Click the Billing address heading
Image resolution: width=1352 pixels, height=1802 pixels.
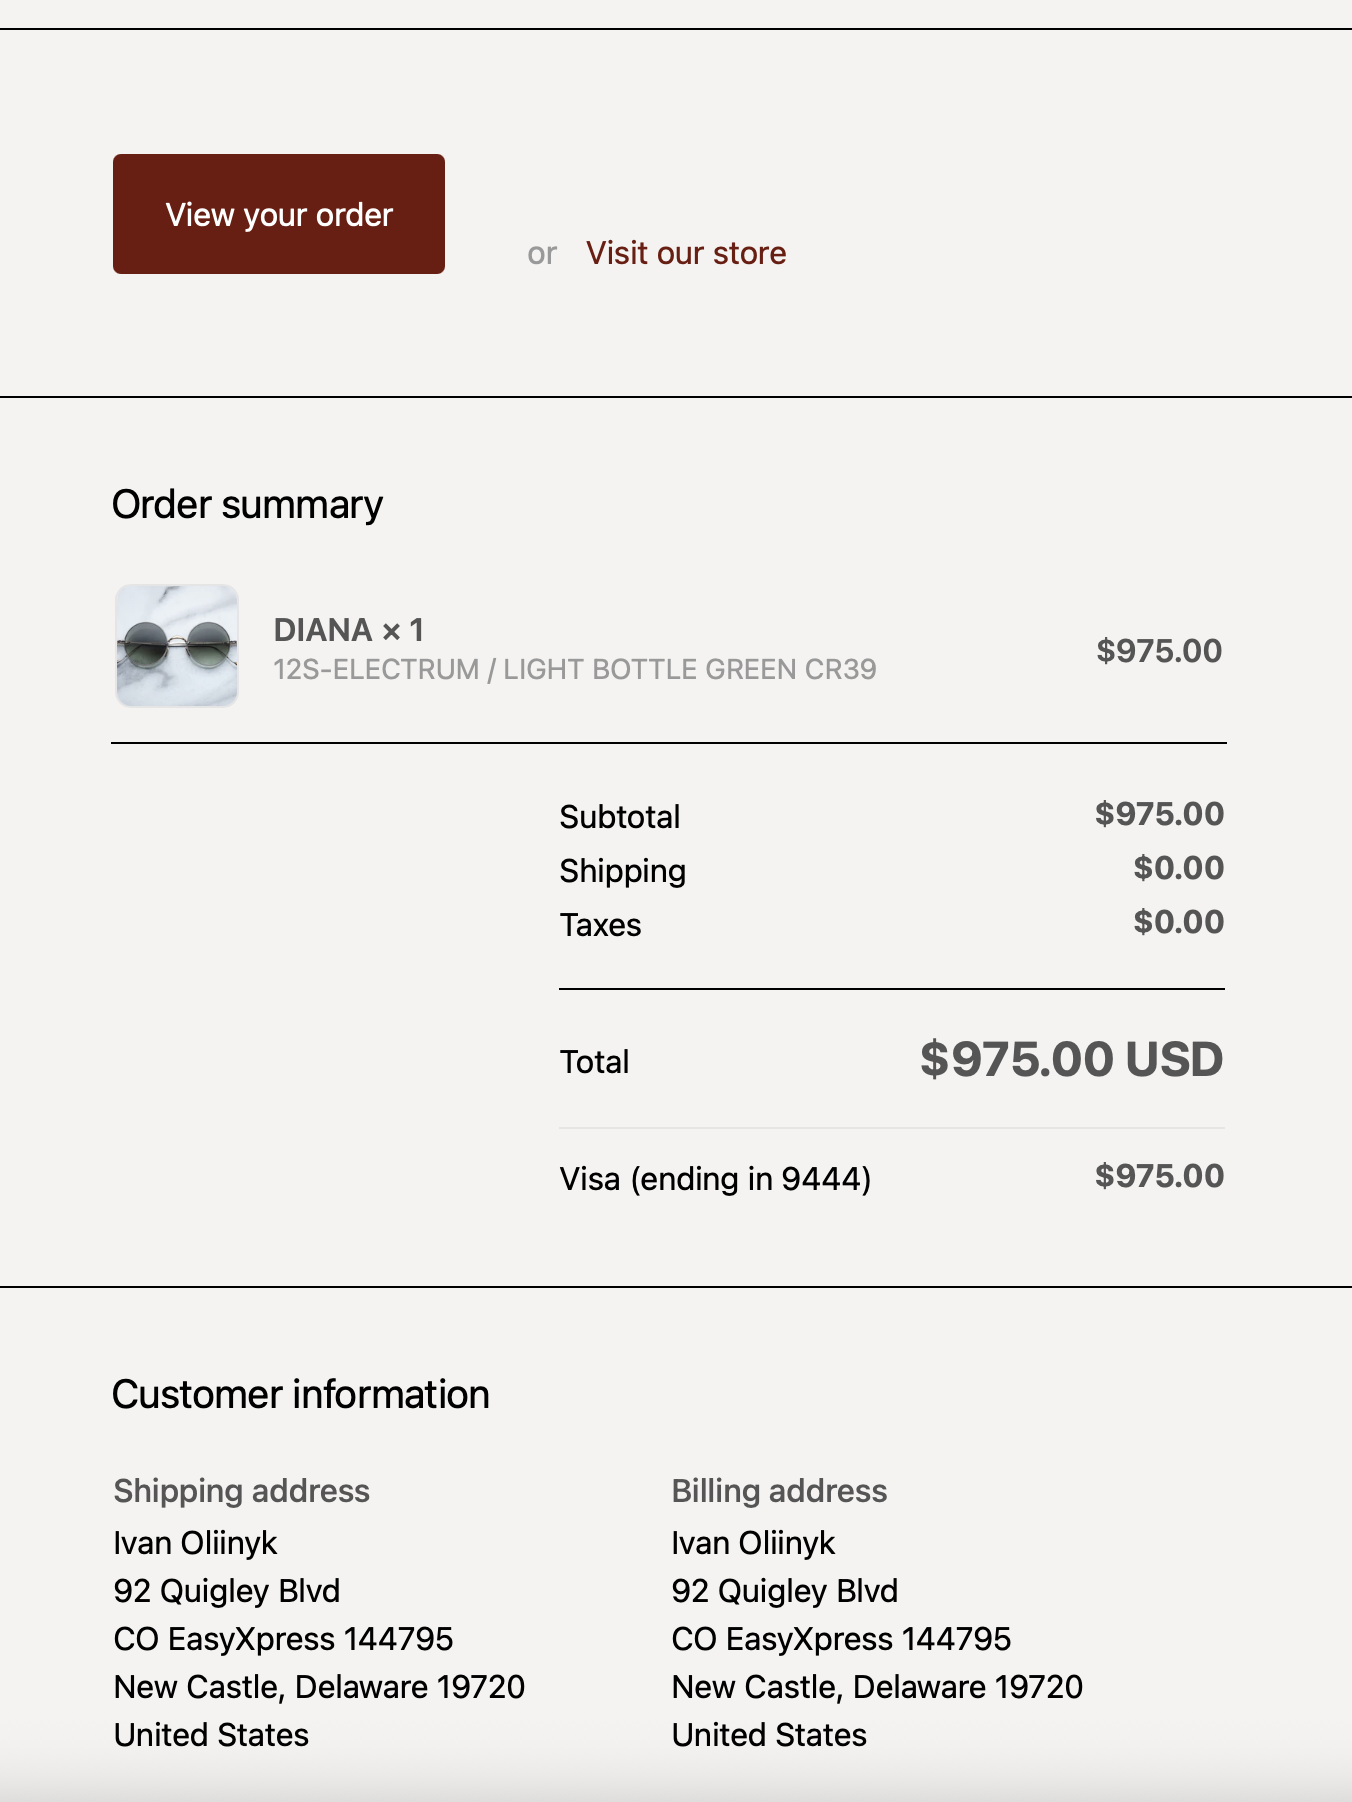pos(779,1491)
